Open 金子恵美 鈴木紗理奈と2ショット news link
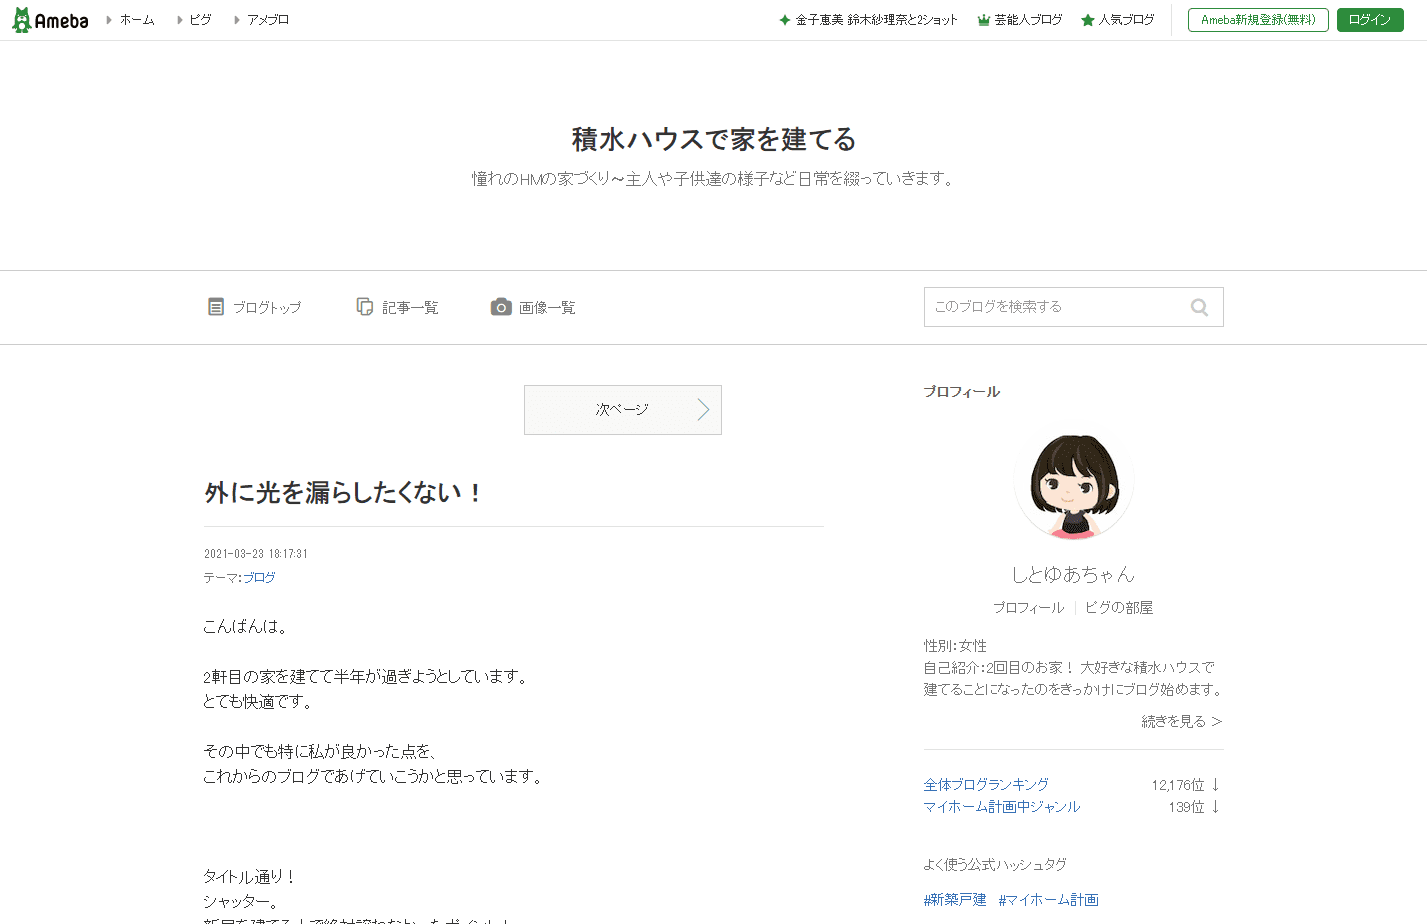The height and width of the screenshot is (924, 1427). click(x=876, y=20)
